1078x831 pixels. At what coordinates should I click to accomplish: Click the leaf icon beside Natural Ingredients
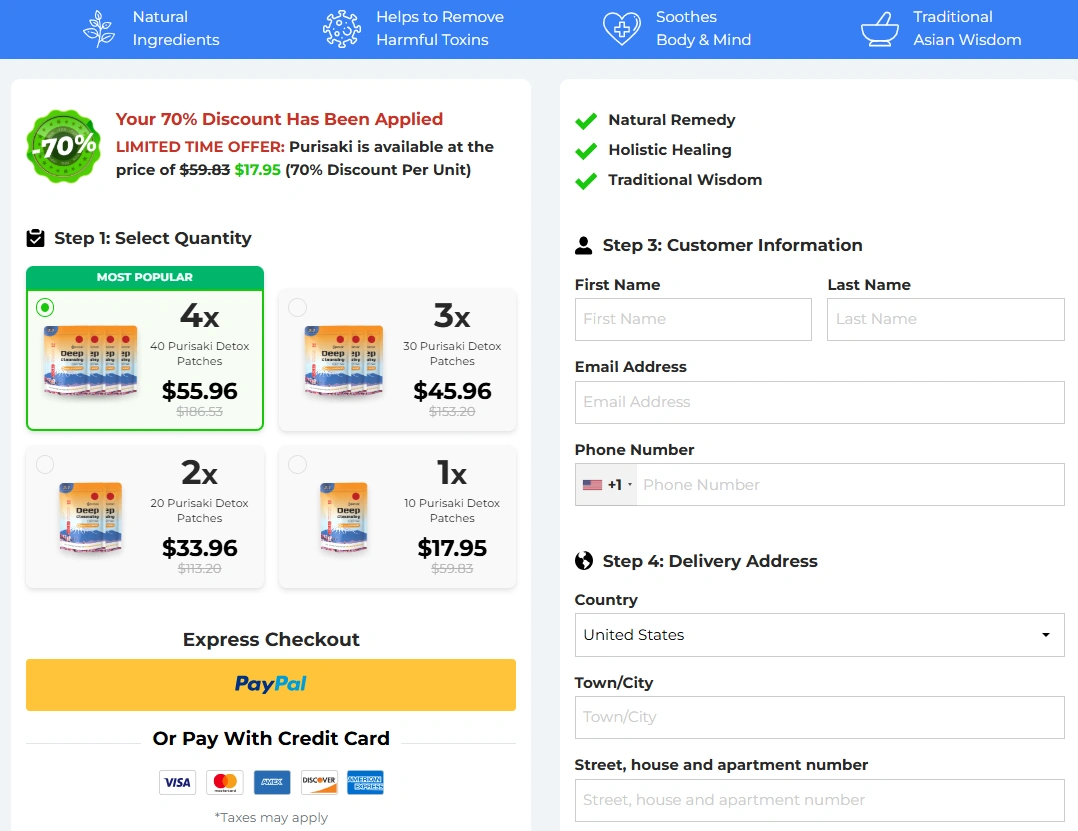[x=98, y=29]
